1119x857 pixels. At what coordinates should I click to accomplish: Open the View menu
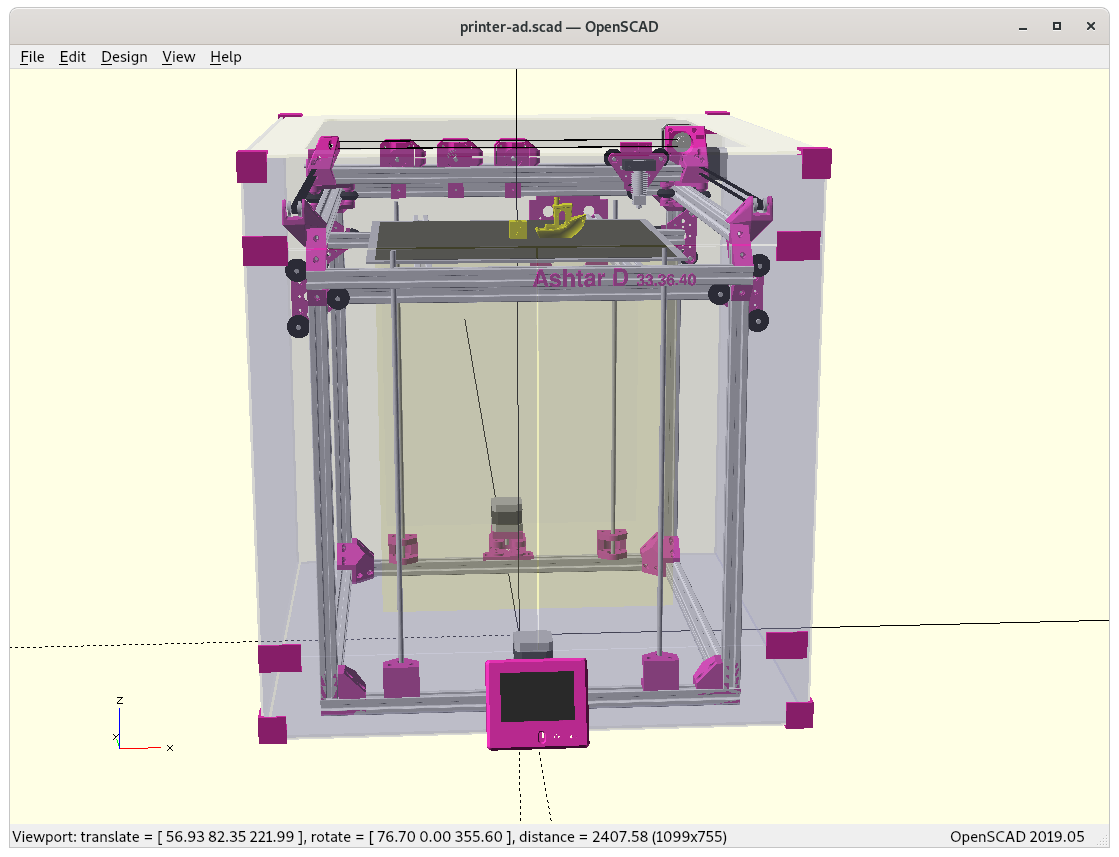point(178,57)
